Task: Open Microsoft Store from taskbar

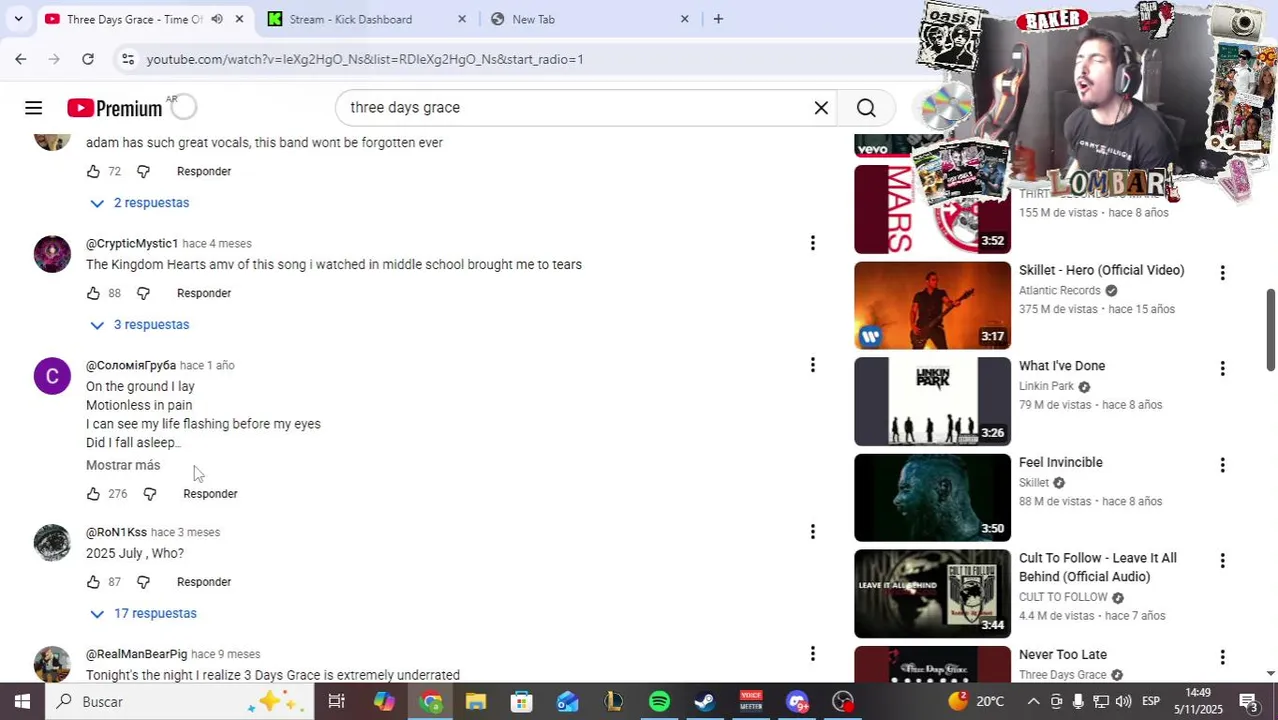Action: [x=522, y=702]
